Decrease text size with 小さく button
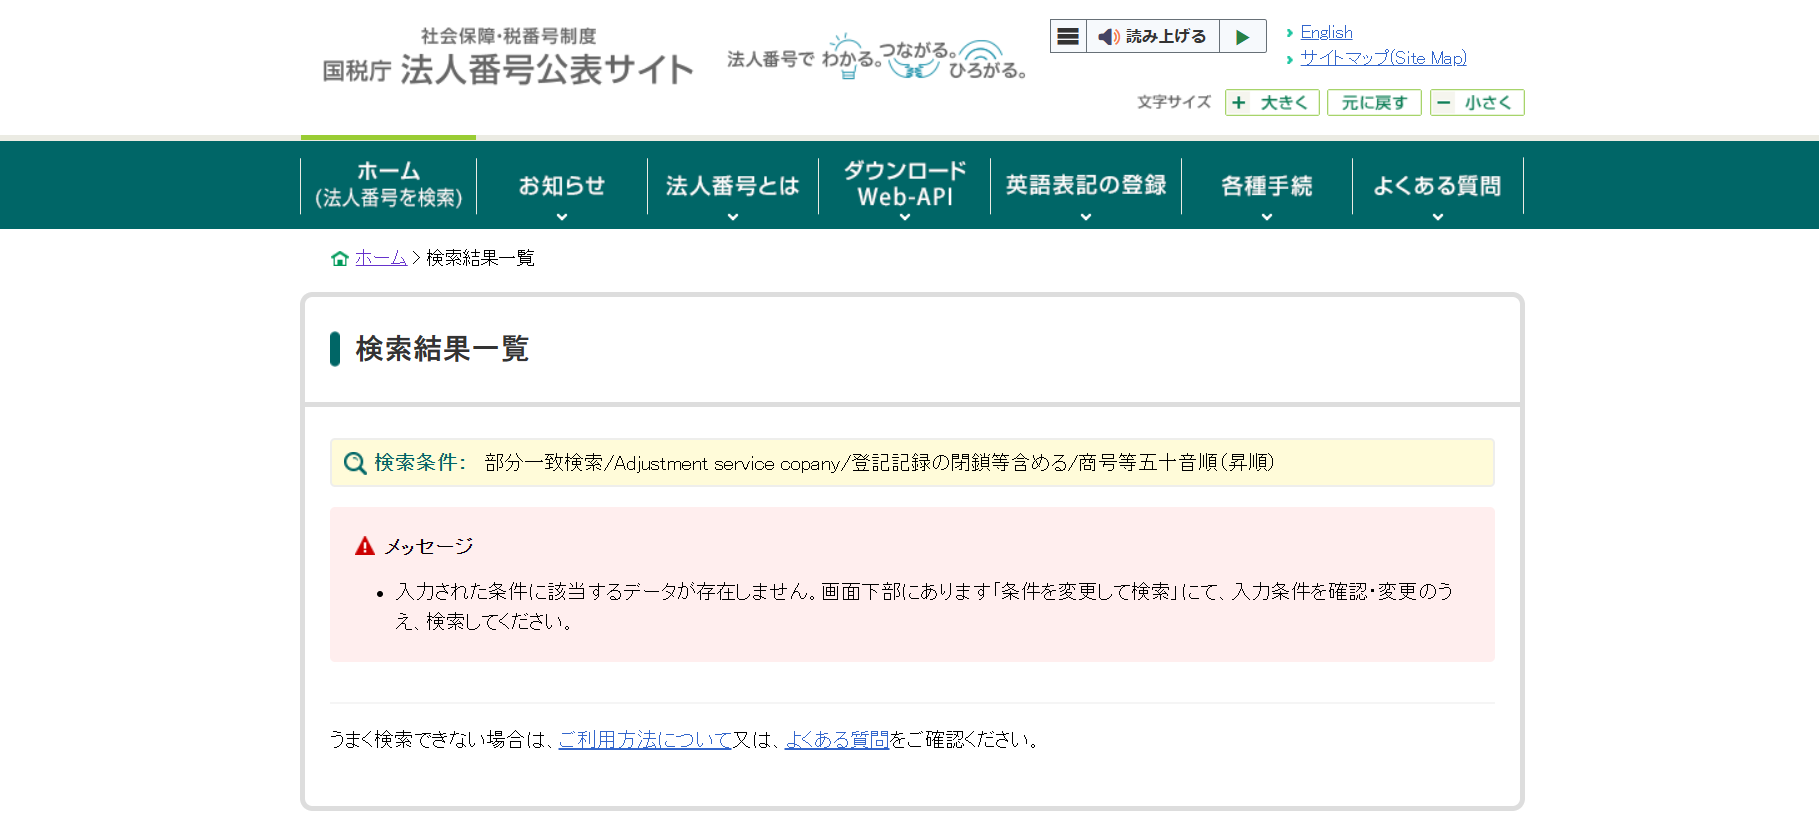 tap(1477, 103)
